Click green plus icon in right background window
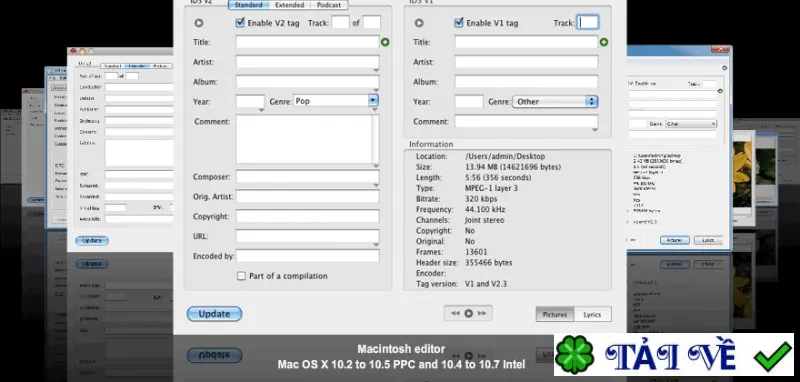This screenshot has height=382, width=800. point(720,91)
